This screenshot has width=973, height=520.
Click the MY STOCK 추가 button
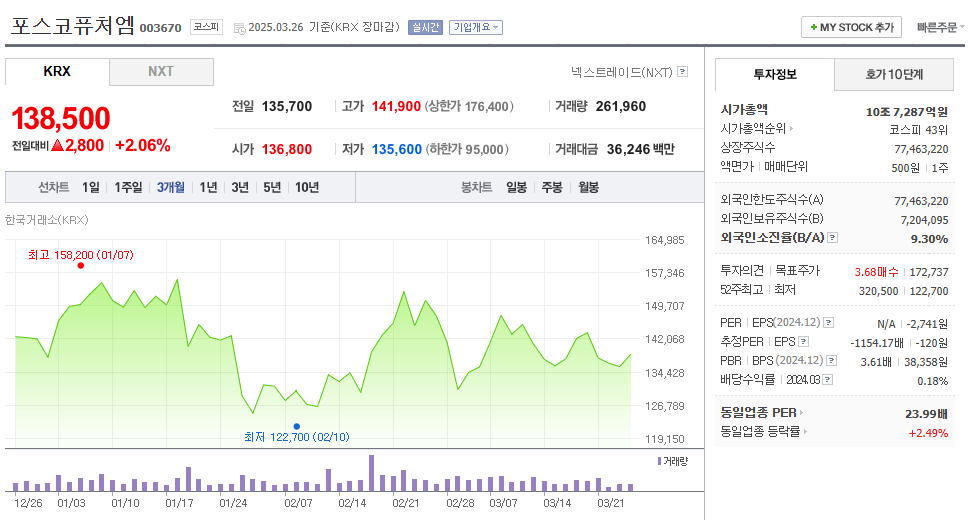851,27
